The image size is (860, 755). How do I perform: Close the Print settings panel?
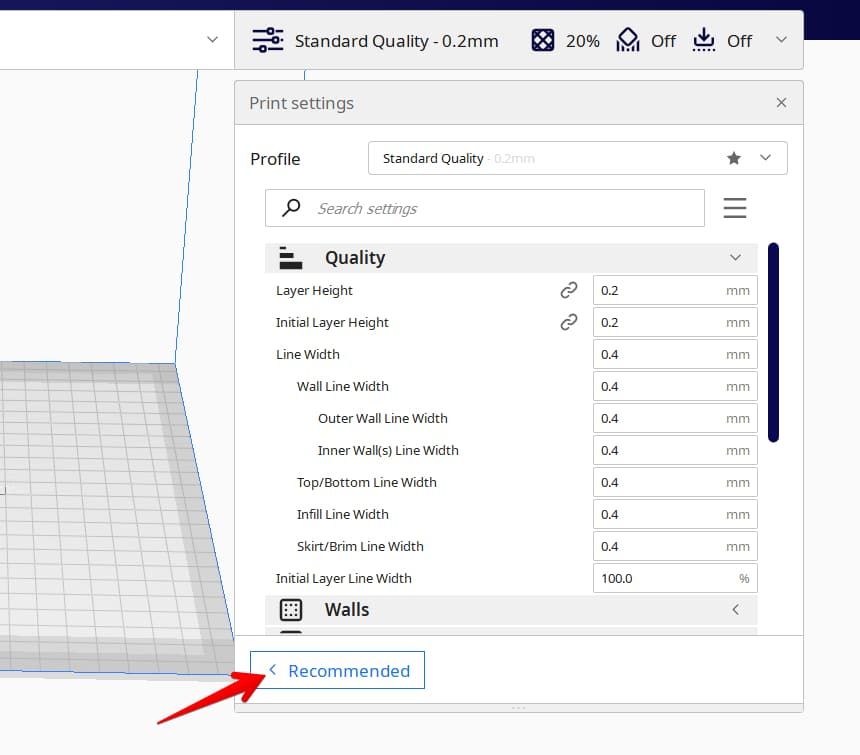[781, 103]
